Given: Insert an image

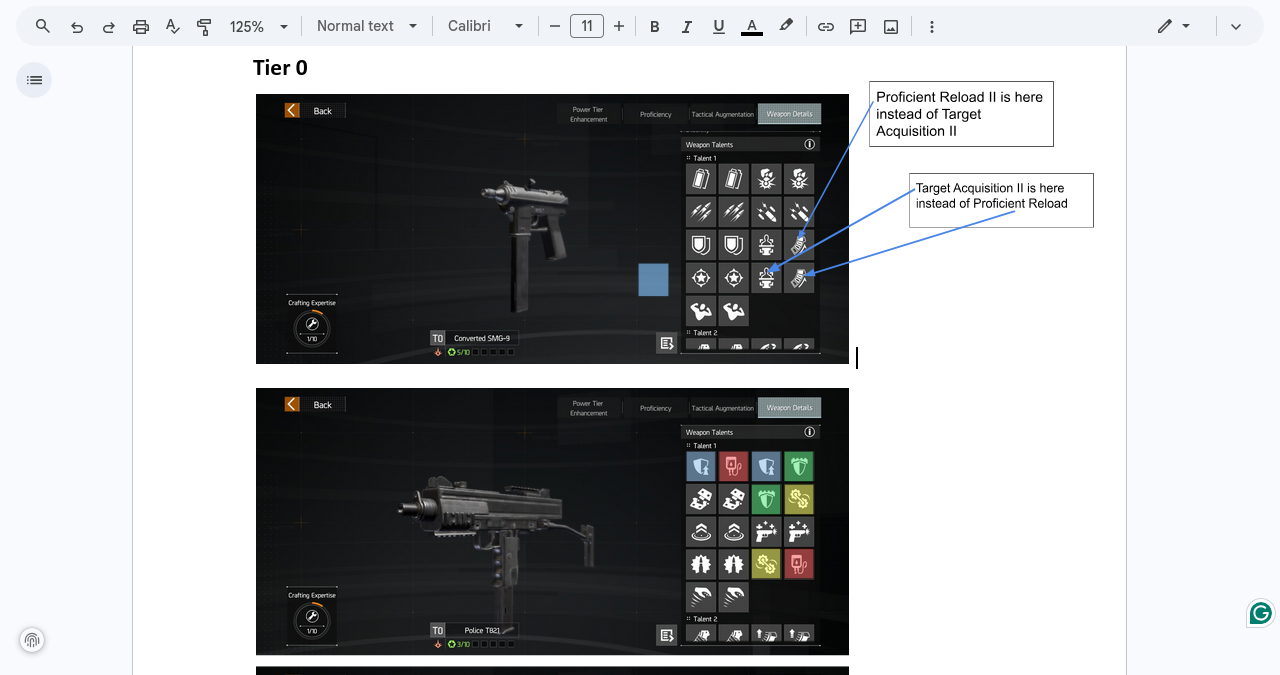Looking at the screenshot, I should pyautogui.click(x=891, y=27).
